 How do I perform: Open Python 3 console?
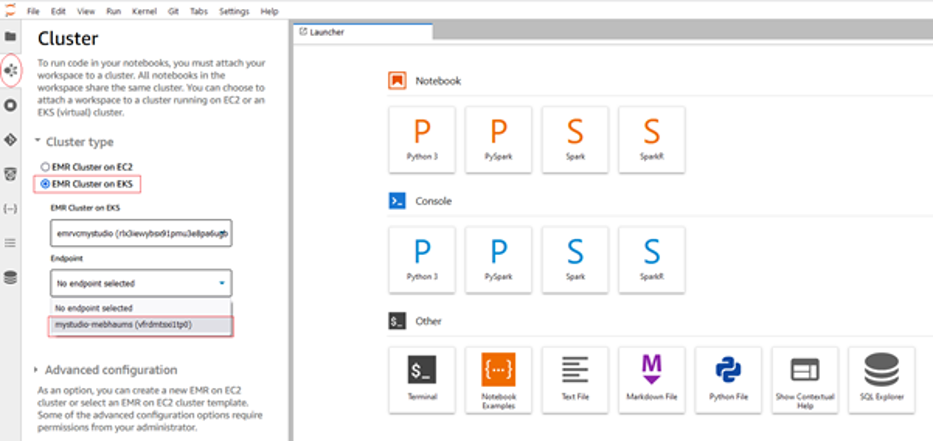422,260
